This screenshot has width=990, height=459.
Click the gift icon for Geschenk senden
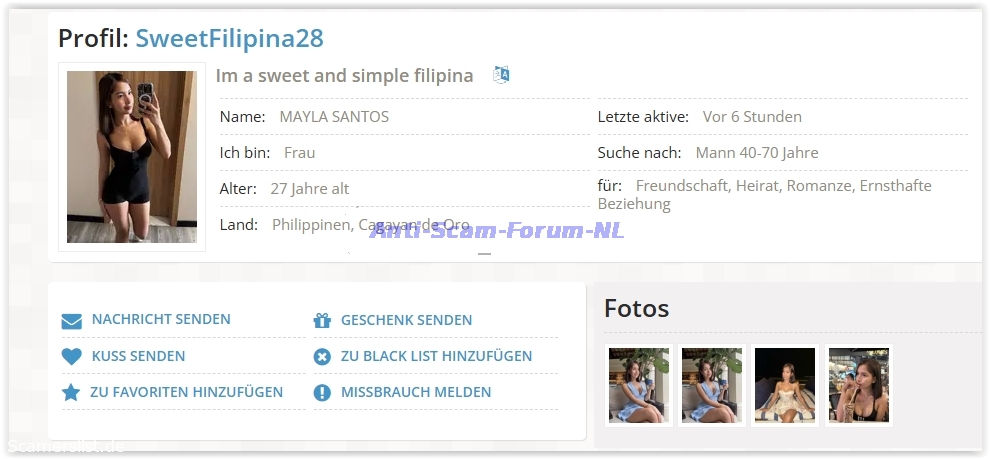pos(322,321)
